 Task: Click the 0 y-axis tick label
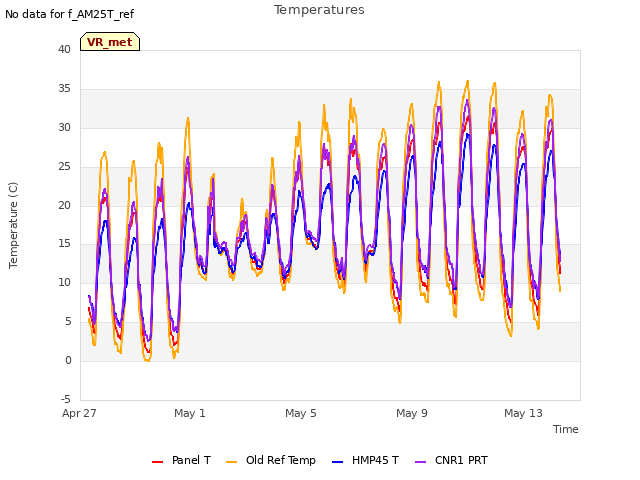(x=68, y=360)
